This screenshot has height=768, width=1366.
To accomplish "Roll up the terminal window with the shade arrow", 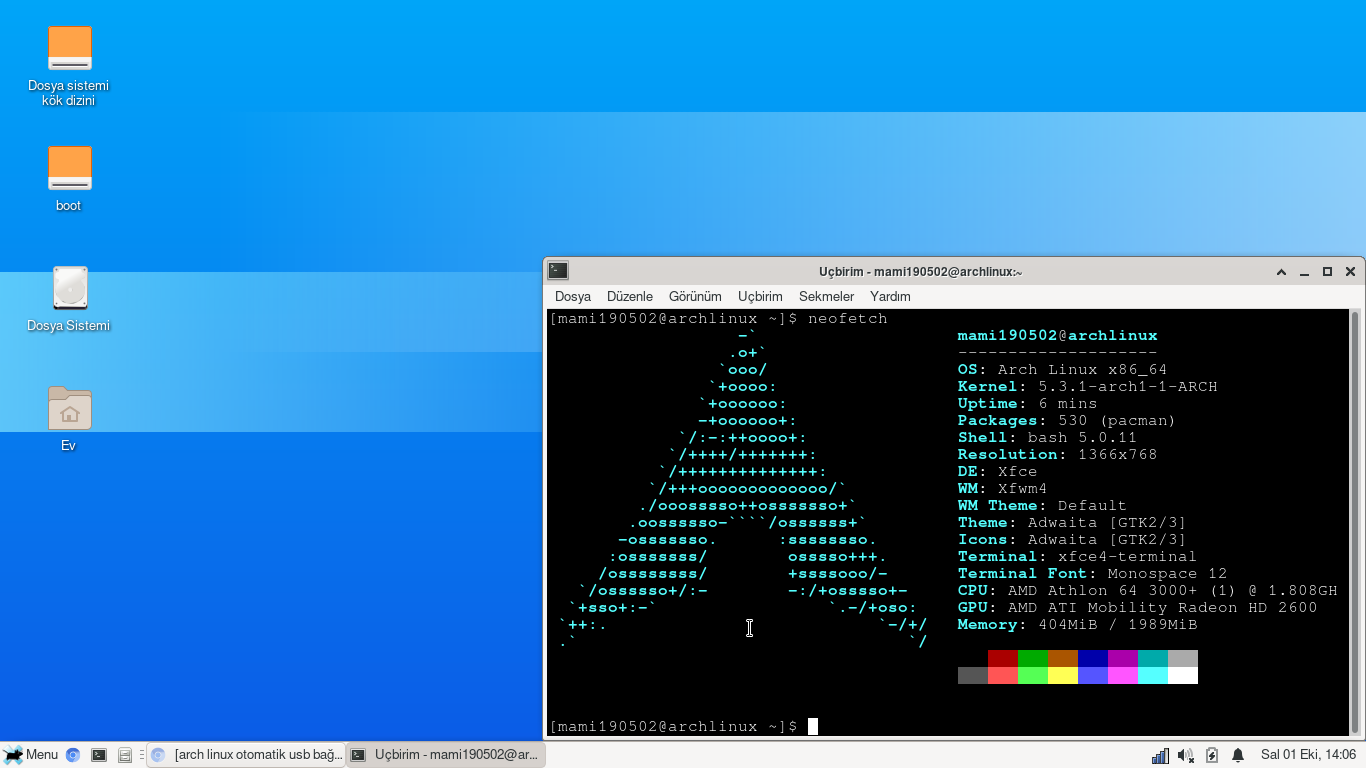I will click(x=1281, y=272).
